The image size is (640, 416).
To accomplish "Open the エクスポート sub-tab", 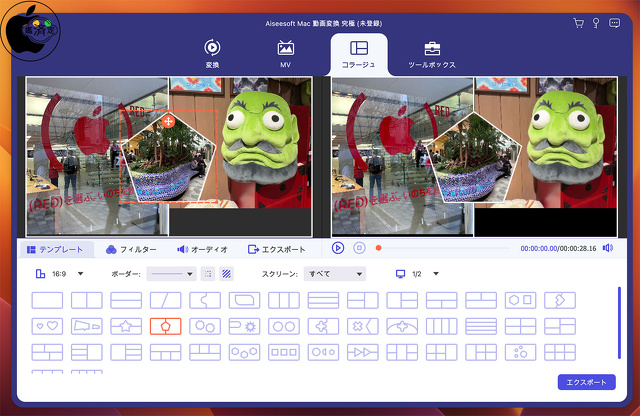I will [x=277, y=249].
